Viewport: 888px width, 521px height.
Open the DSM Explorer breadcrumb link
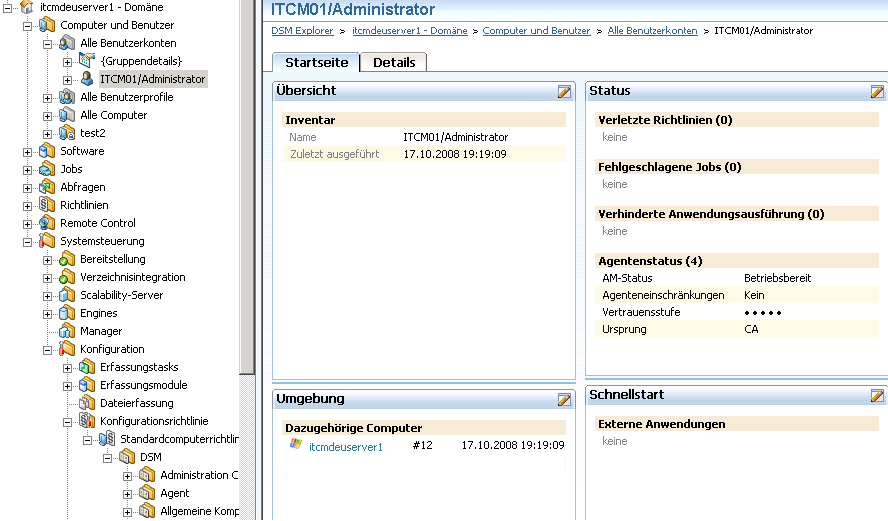(302, 31)
